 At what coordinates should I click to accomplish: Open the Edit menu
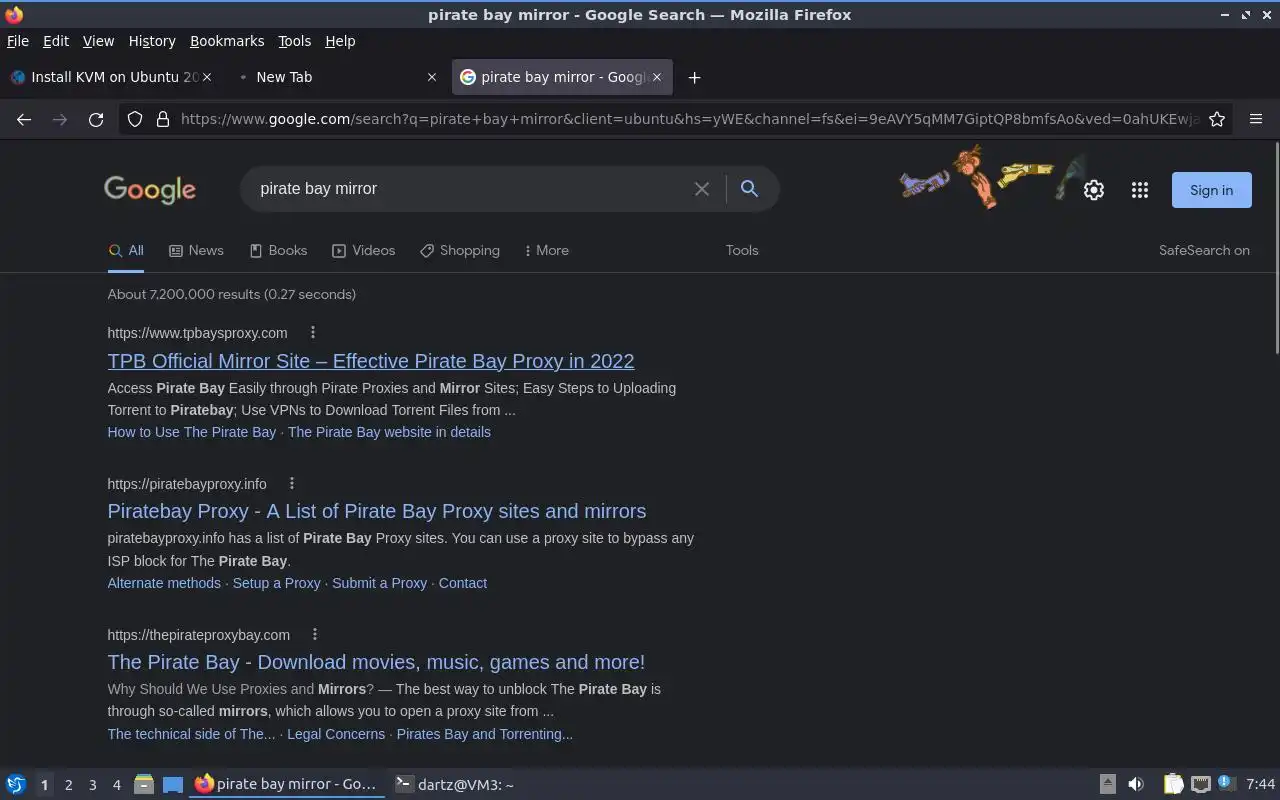coord(56,41)
